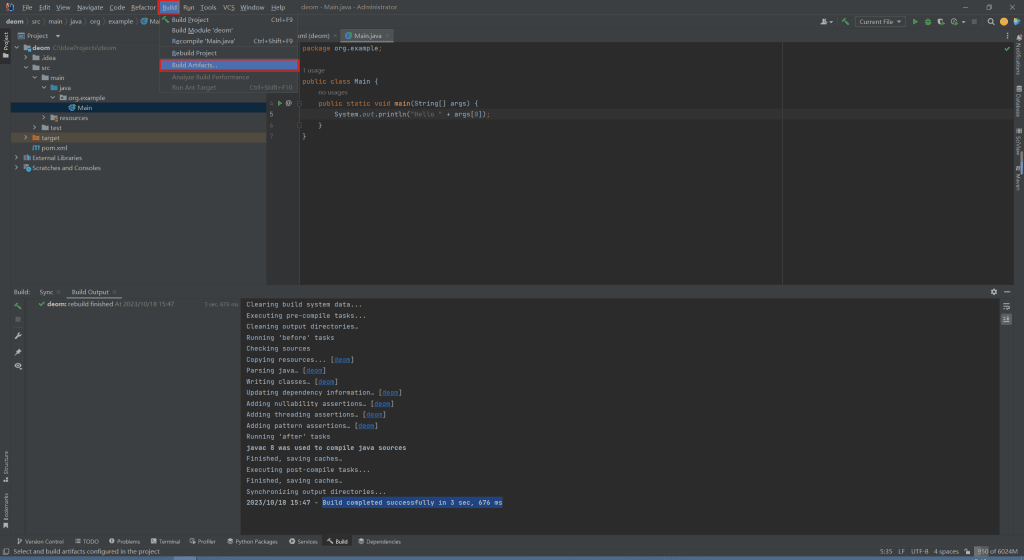This screenshot has height=560, width=1024.
Task: Close the Build Output tab
Action: [115, 292]
